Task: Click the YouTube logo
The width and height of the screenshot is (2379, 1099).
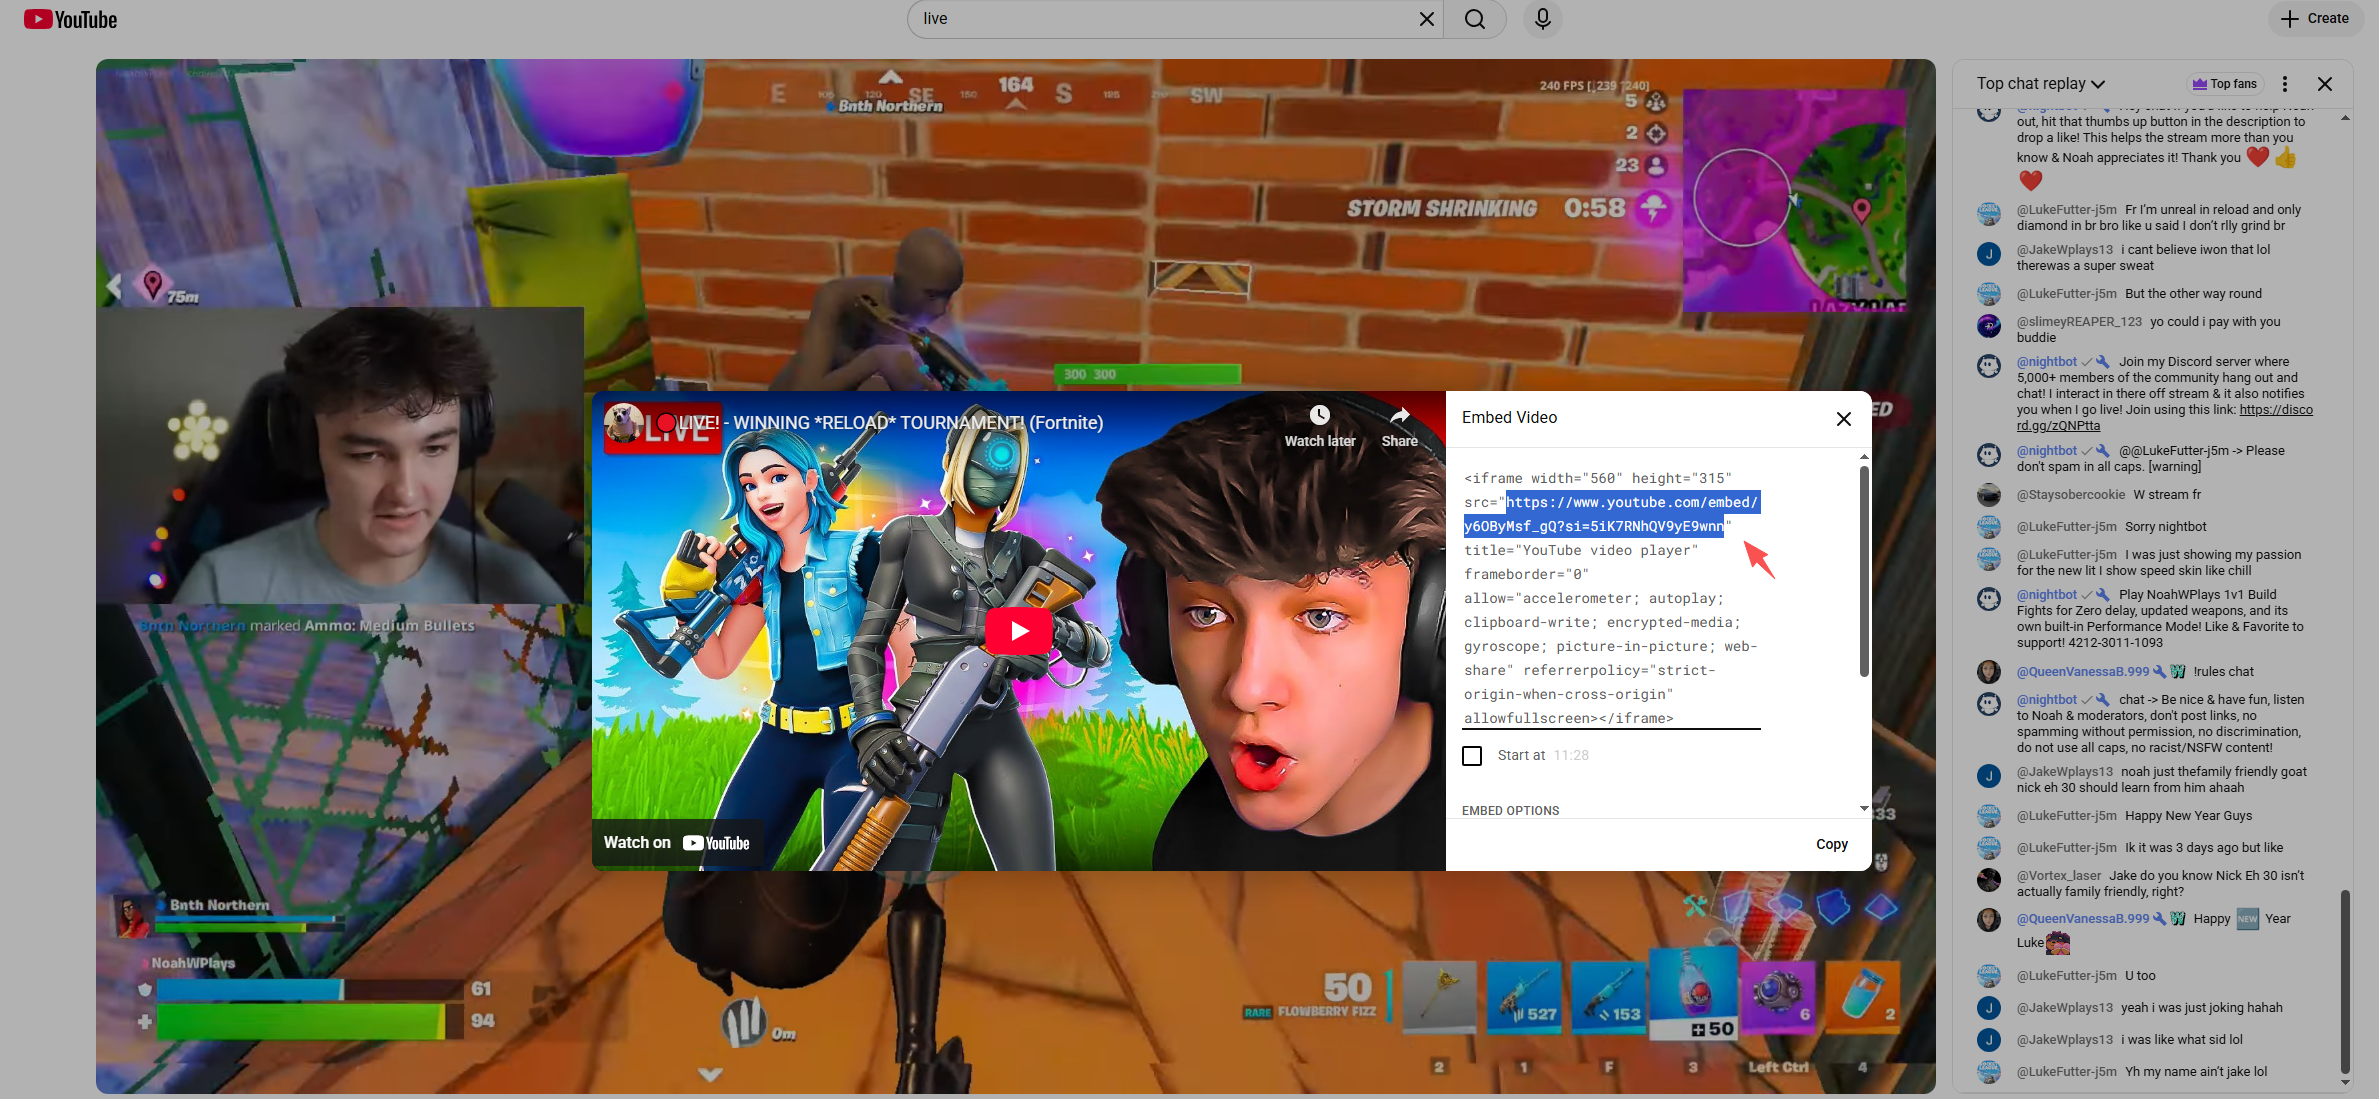Action: (68, 18)
